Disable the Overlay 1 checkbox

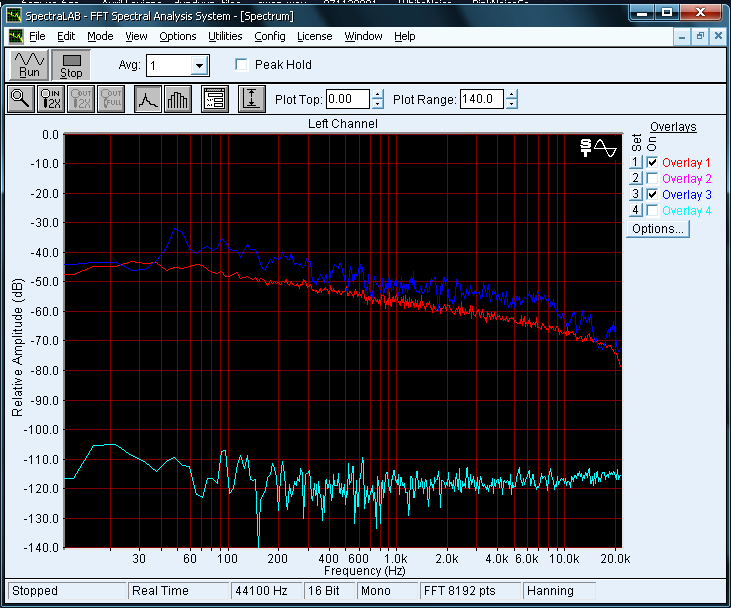tap(652, 162)
